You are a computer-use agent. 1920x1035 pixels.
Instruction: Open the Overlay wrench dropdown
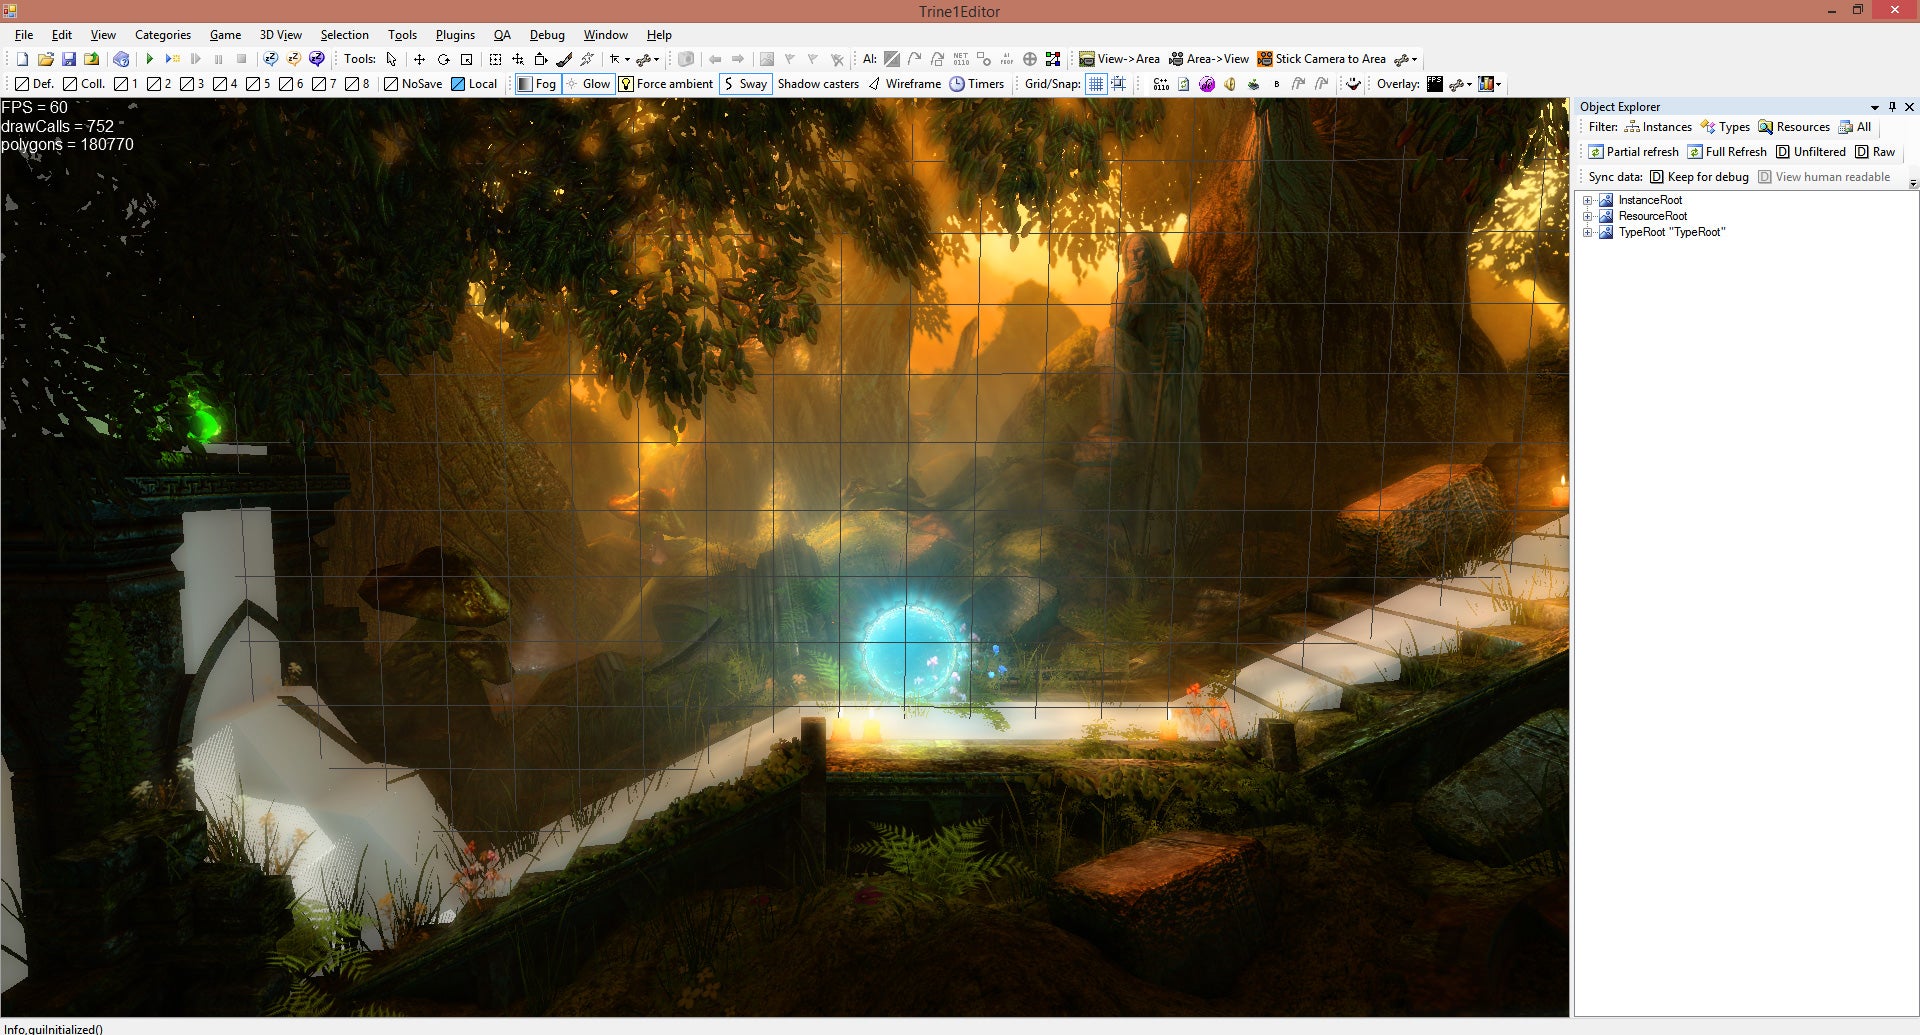coord(1461,84)
